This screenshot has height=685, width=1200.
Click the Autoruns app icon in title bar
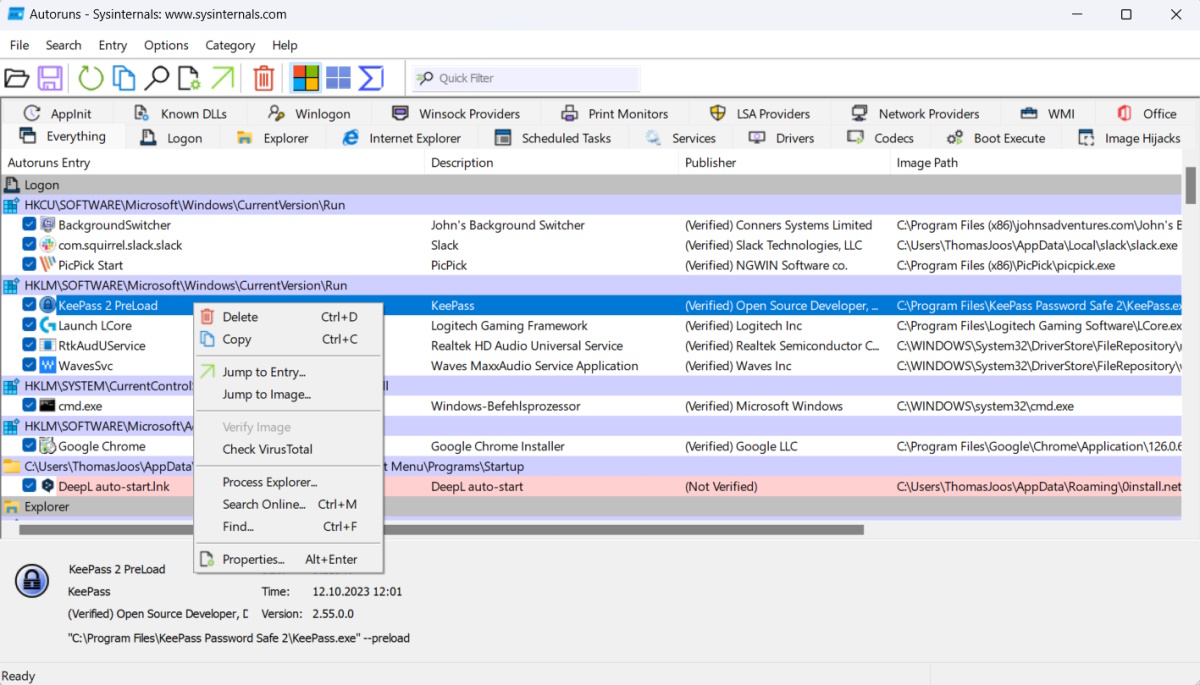[16, 14]
